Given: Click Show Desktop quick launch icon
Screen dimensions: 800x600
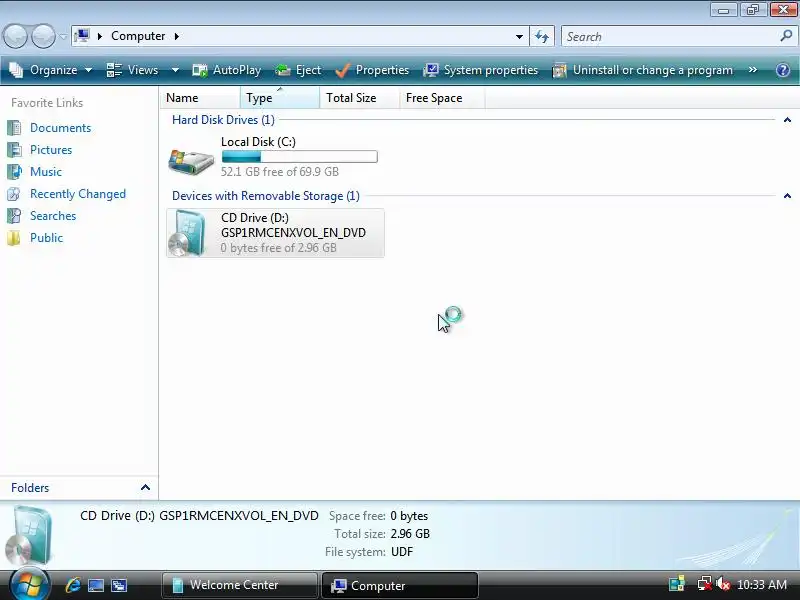Looking at the screenshot, I should coord(96,585).
